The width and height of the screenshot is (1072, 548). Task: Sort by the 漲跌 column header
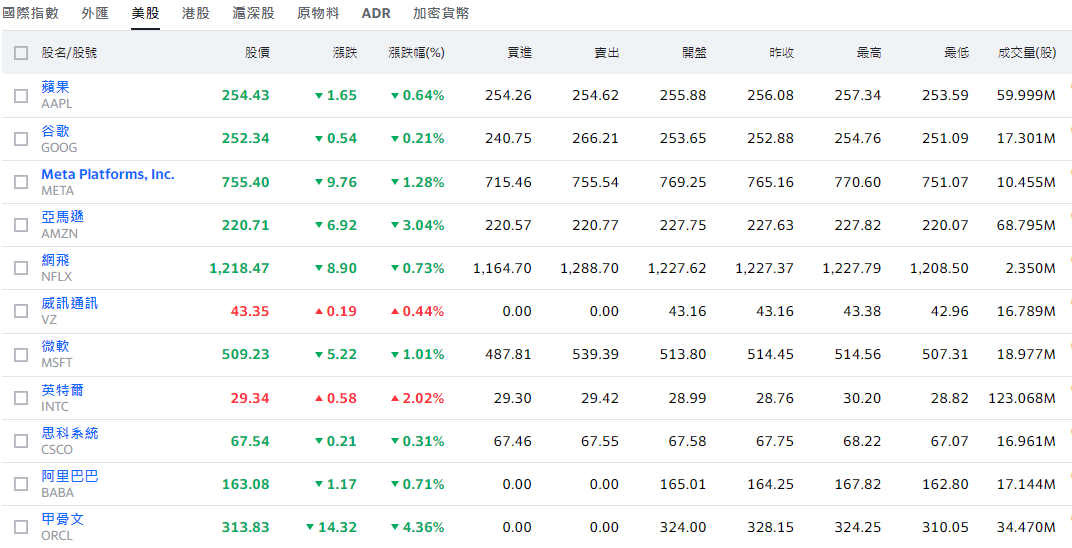click(345, 53)
